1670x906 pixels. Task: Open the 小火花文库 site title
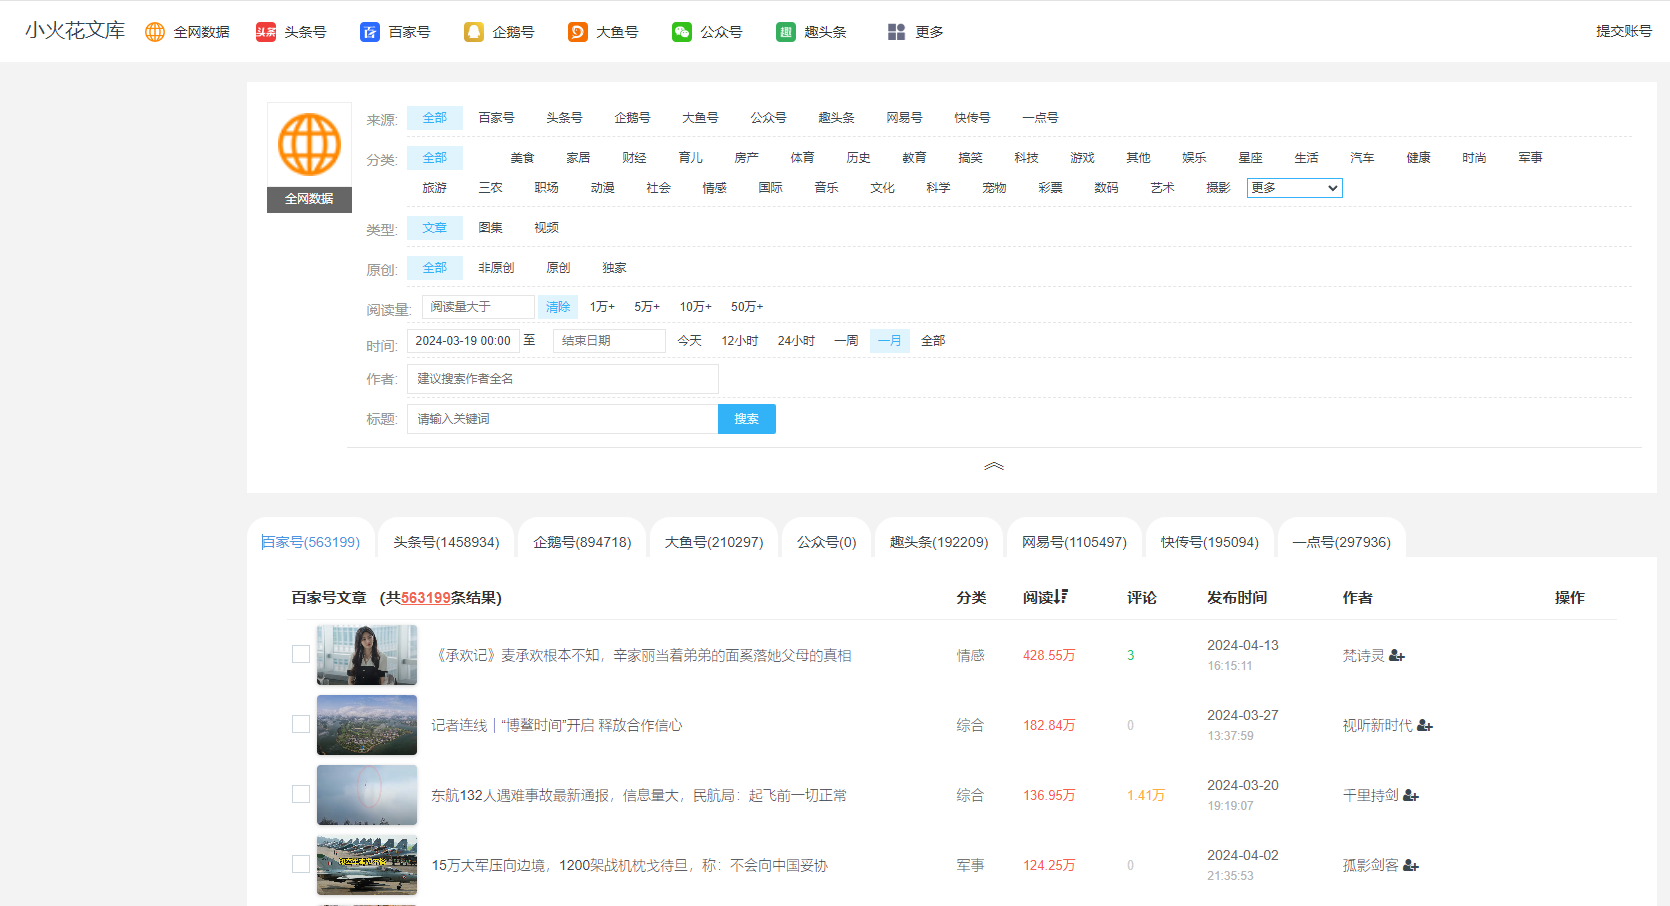(75, 31)
